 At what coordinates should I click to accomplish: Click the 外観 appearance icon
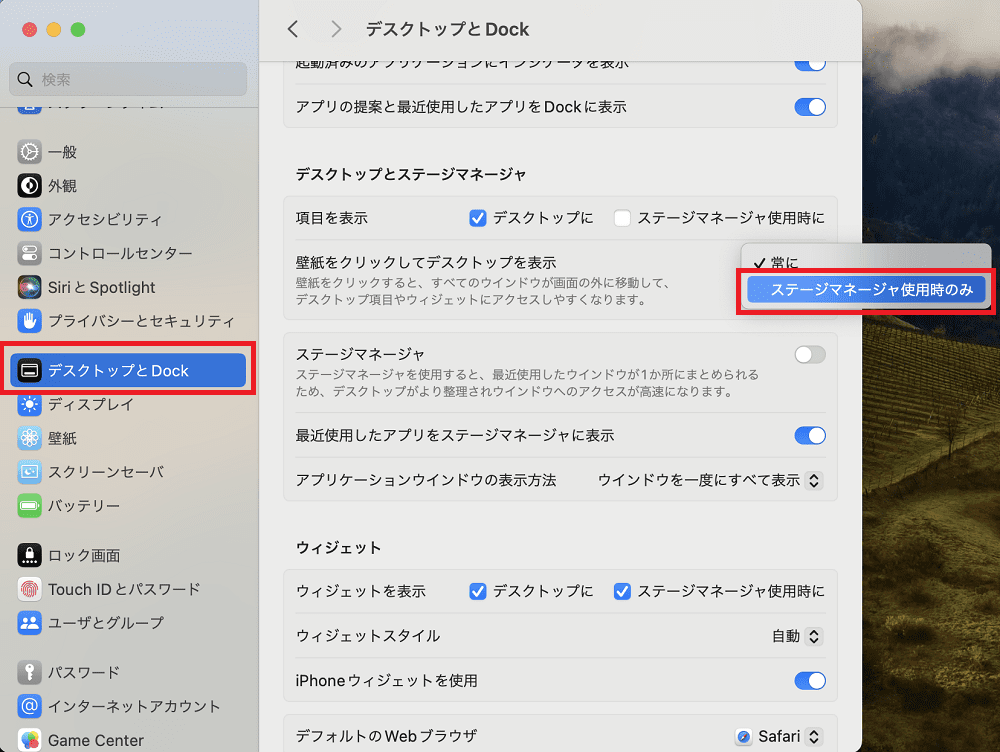[x=29, y=186]
